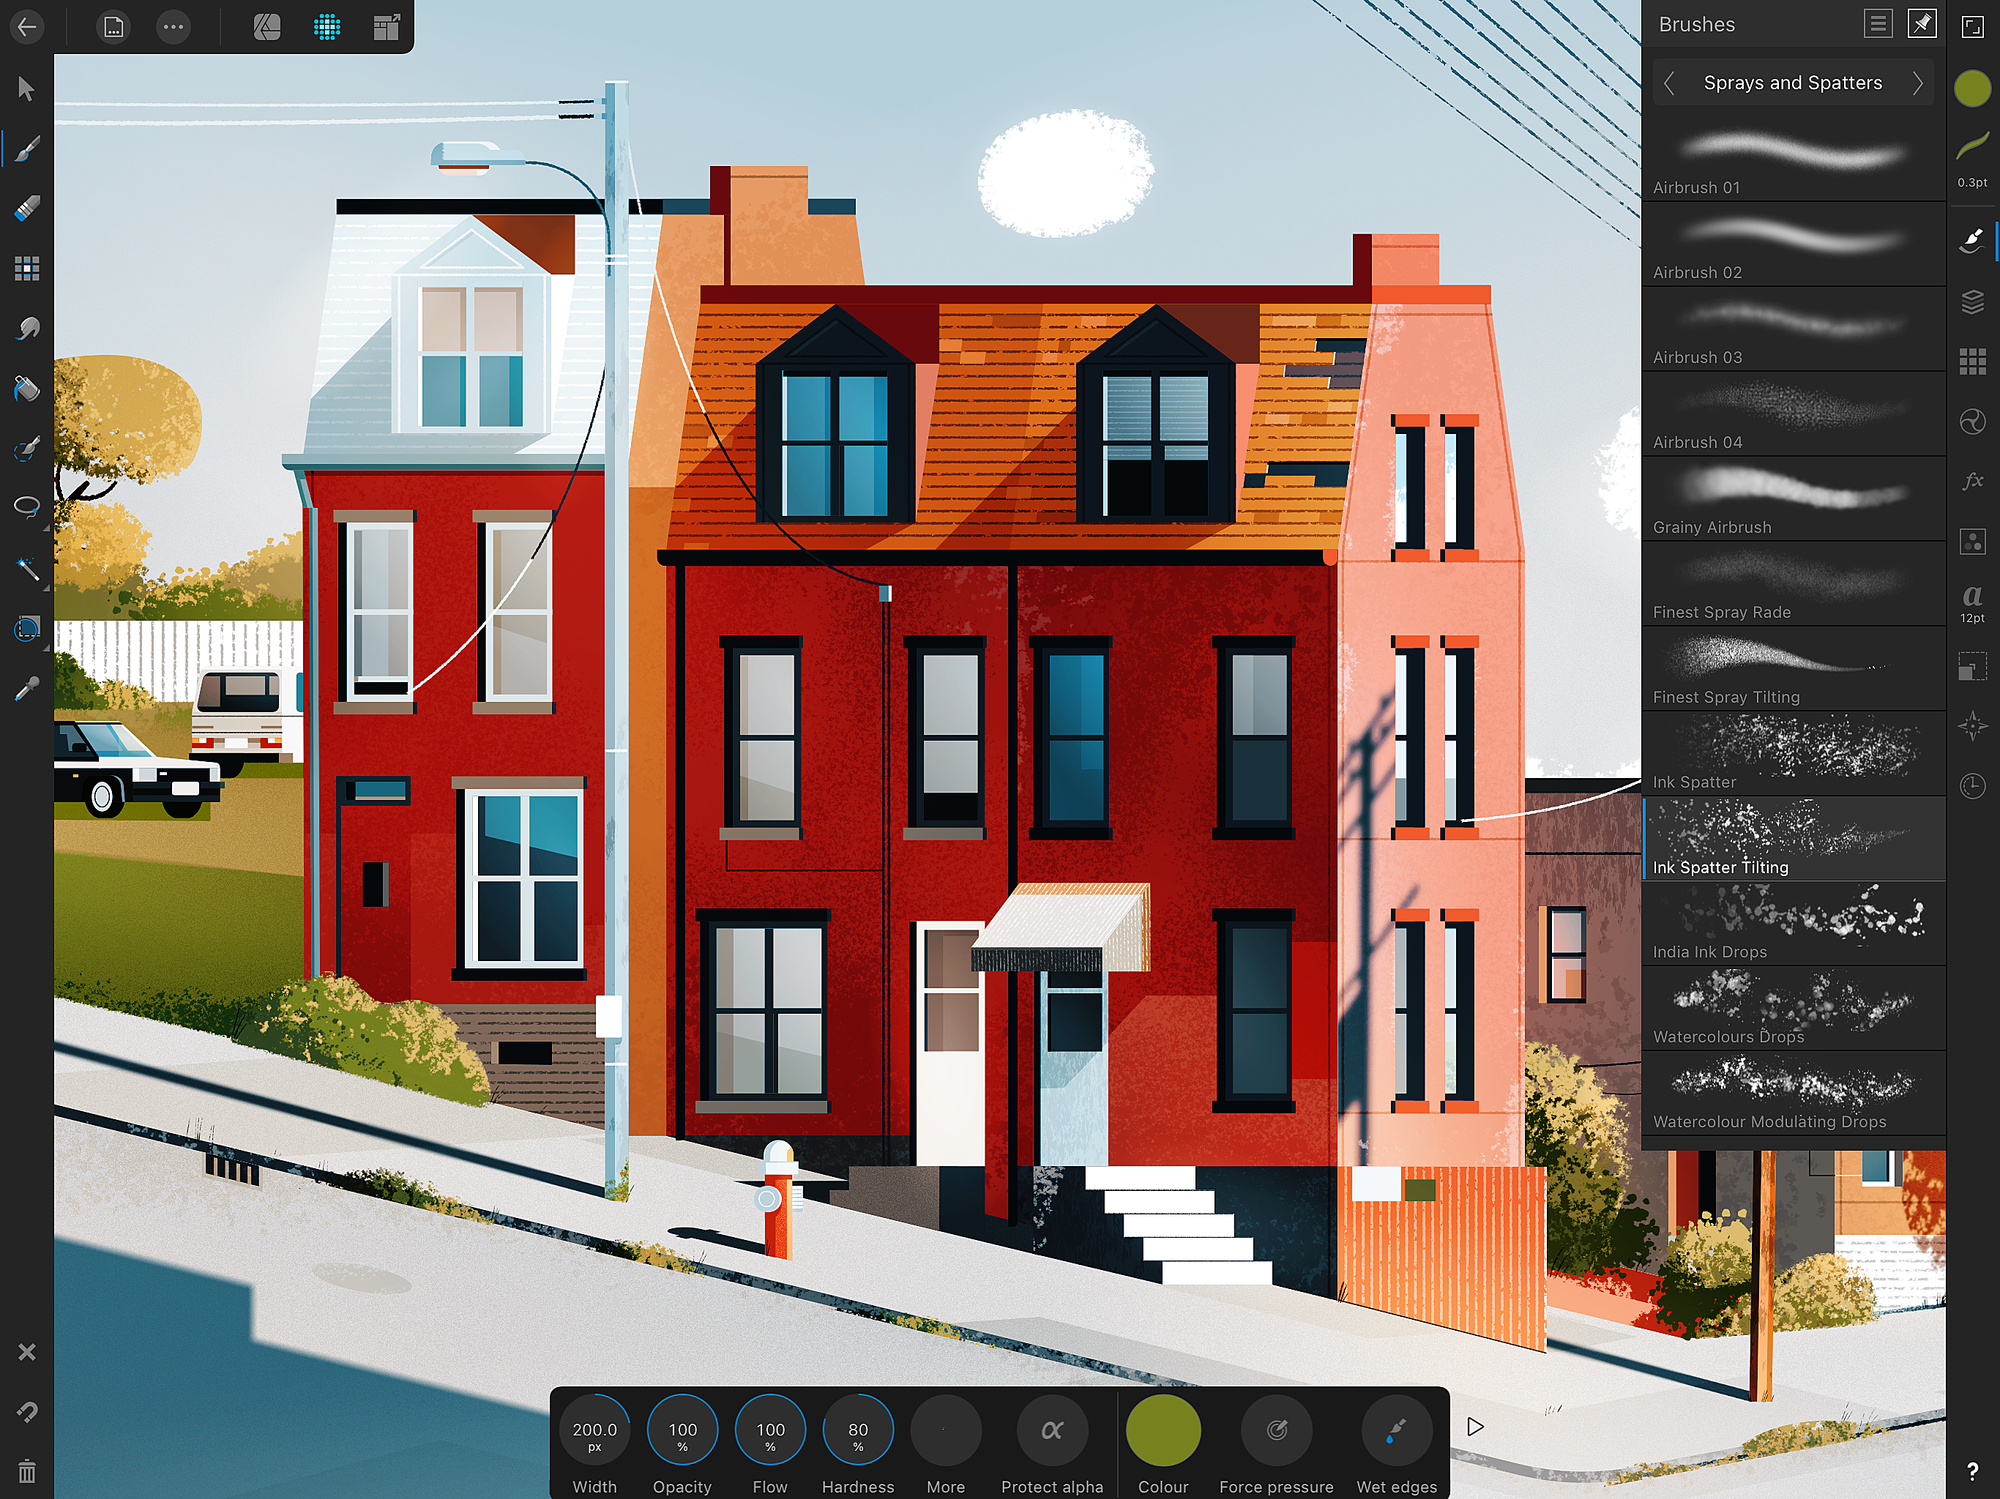The image size is (2000, 1499).
Task: Open the History studio clock icon
Action: click(x=1972, y=786)
